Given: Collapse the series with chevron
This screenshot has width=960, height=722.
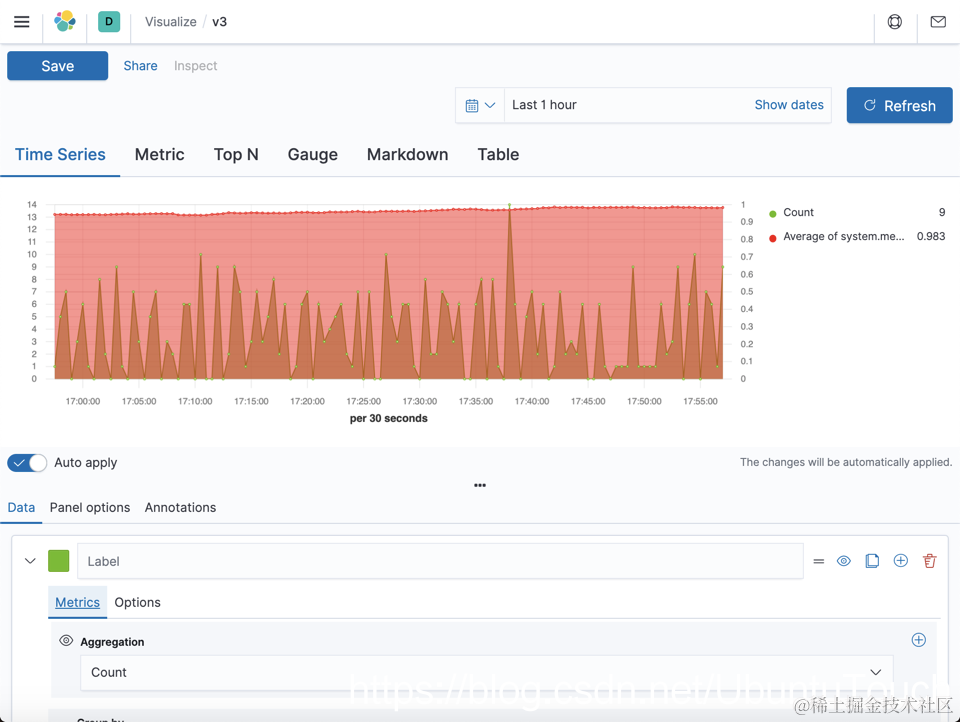Looking at the screenshot, I should (30, 561).
